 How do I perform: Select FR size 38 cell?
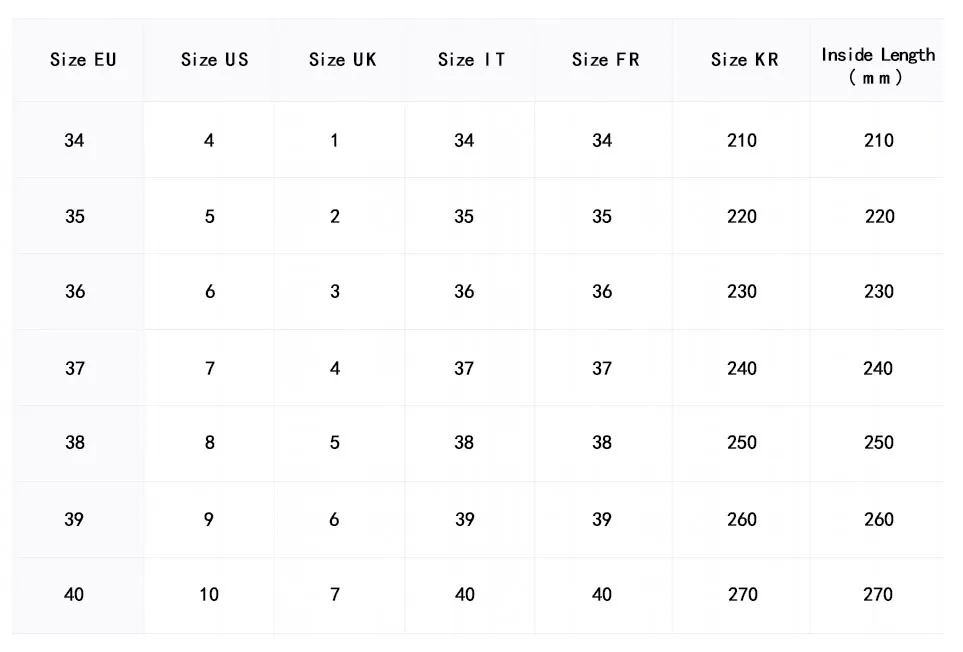click(602, 443)
